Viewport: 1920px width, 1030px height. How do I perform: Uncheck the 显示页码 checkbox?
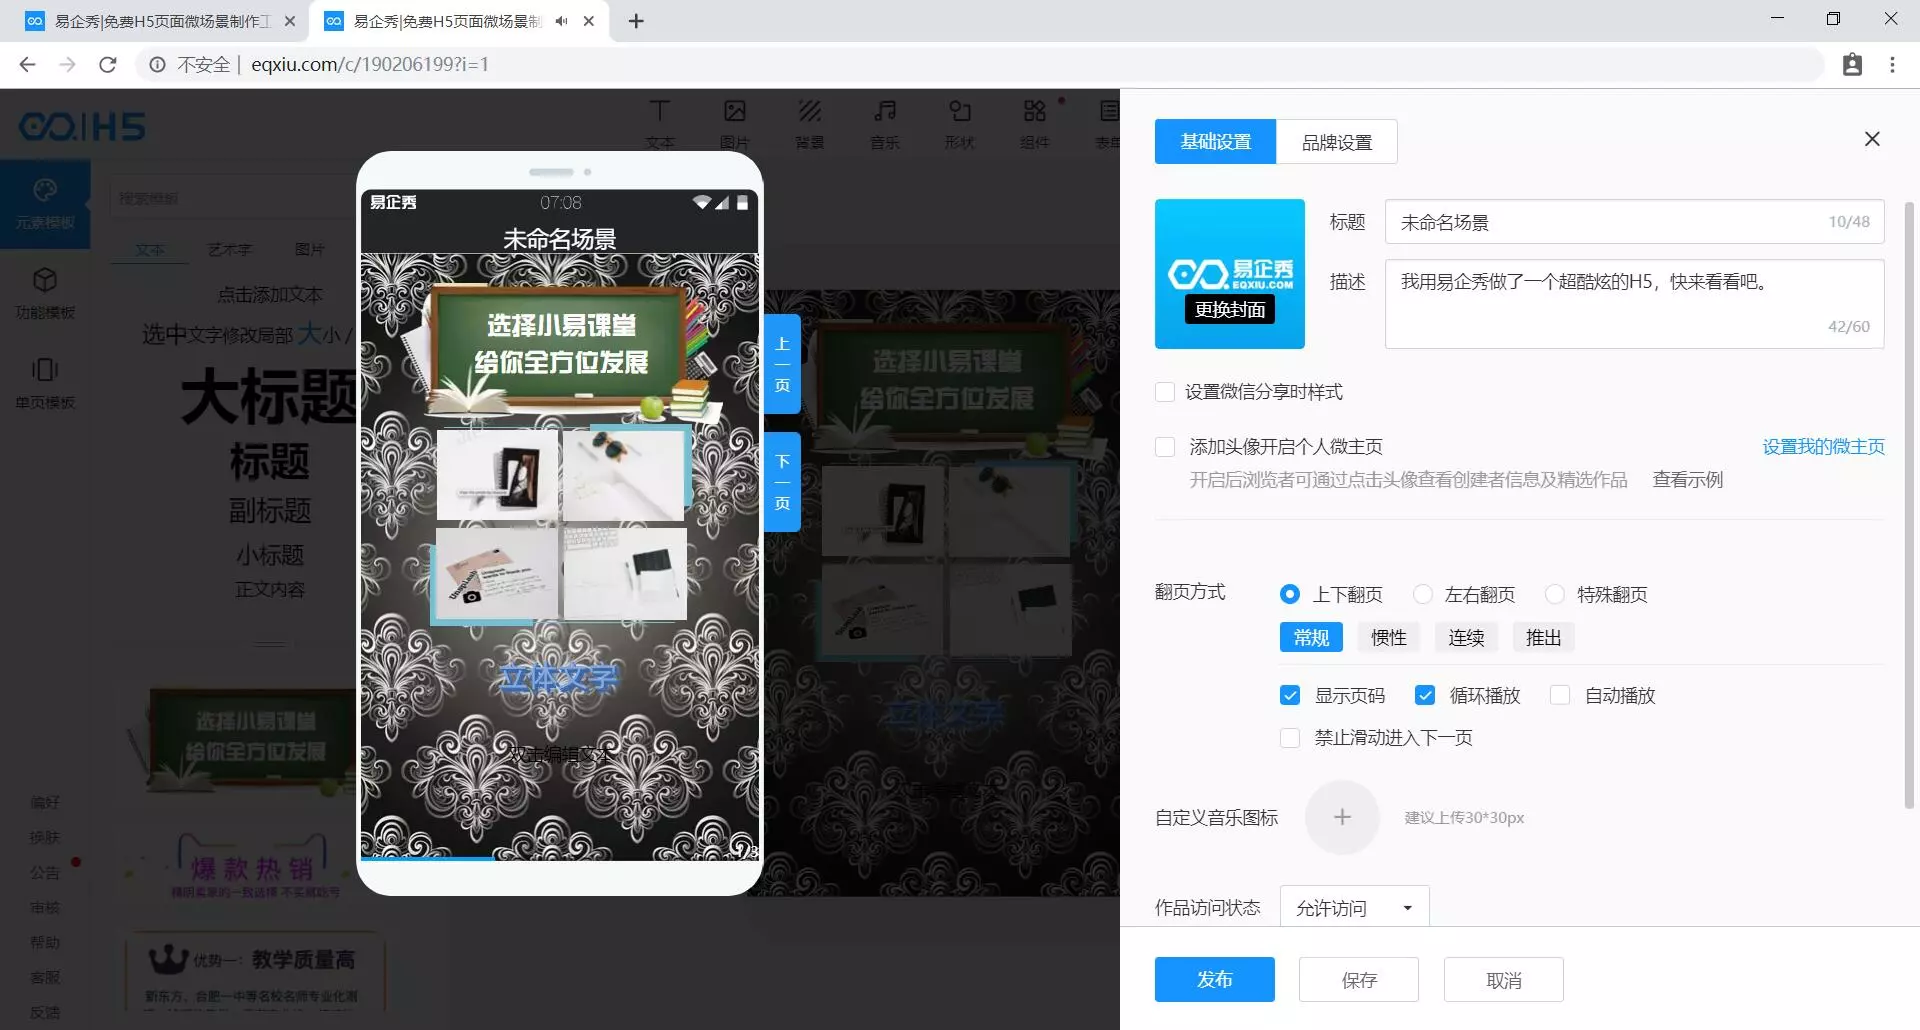(x=1290, y=695)
